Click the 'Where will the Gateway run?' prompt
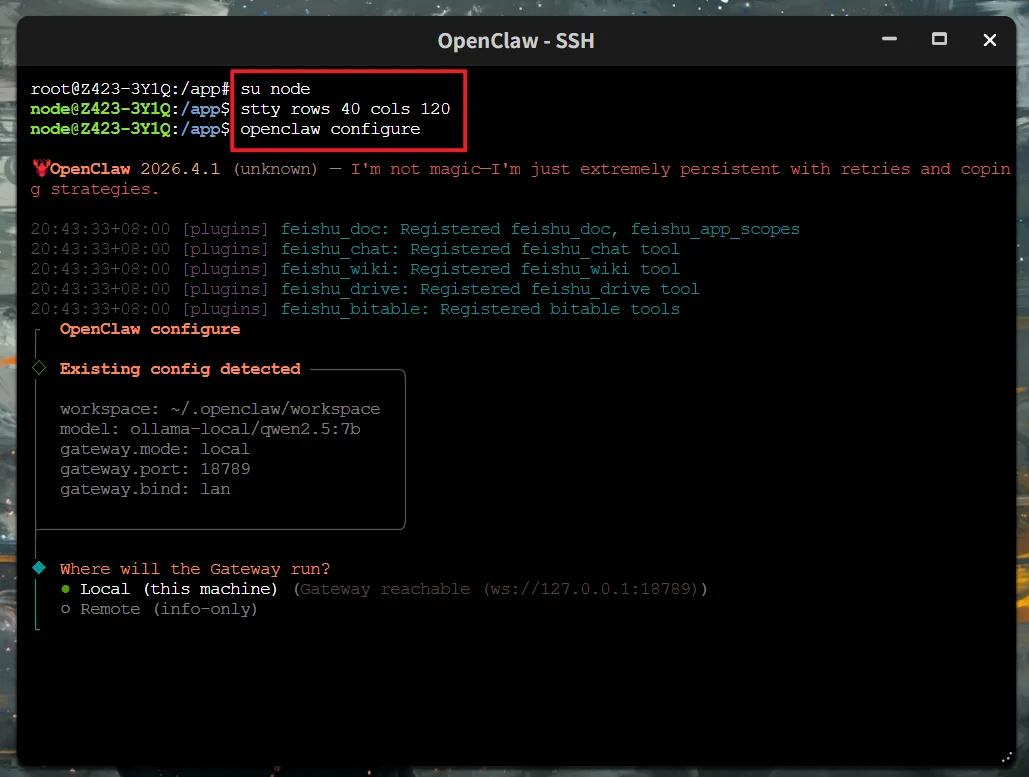 [x=195, y=569]
